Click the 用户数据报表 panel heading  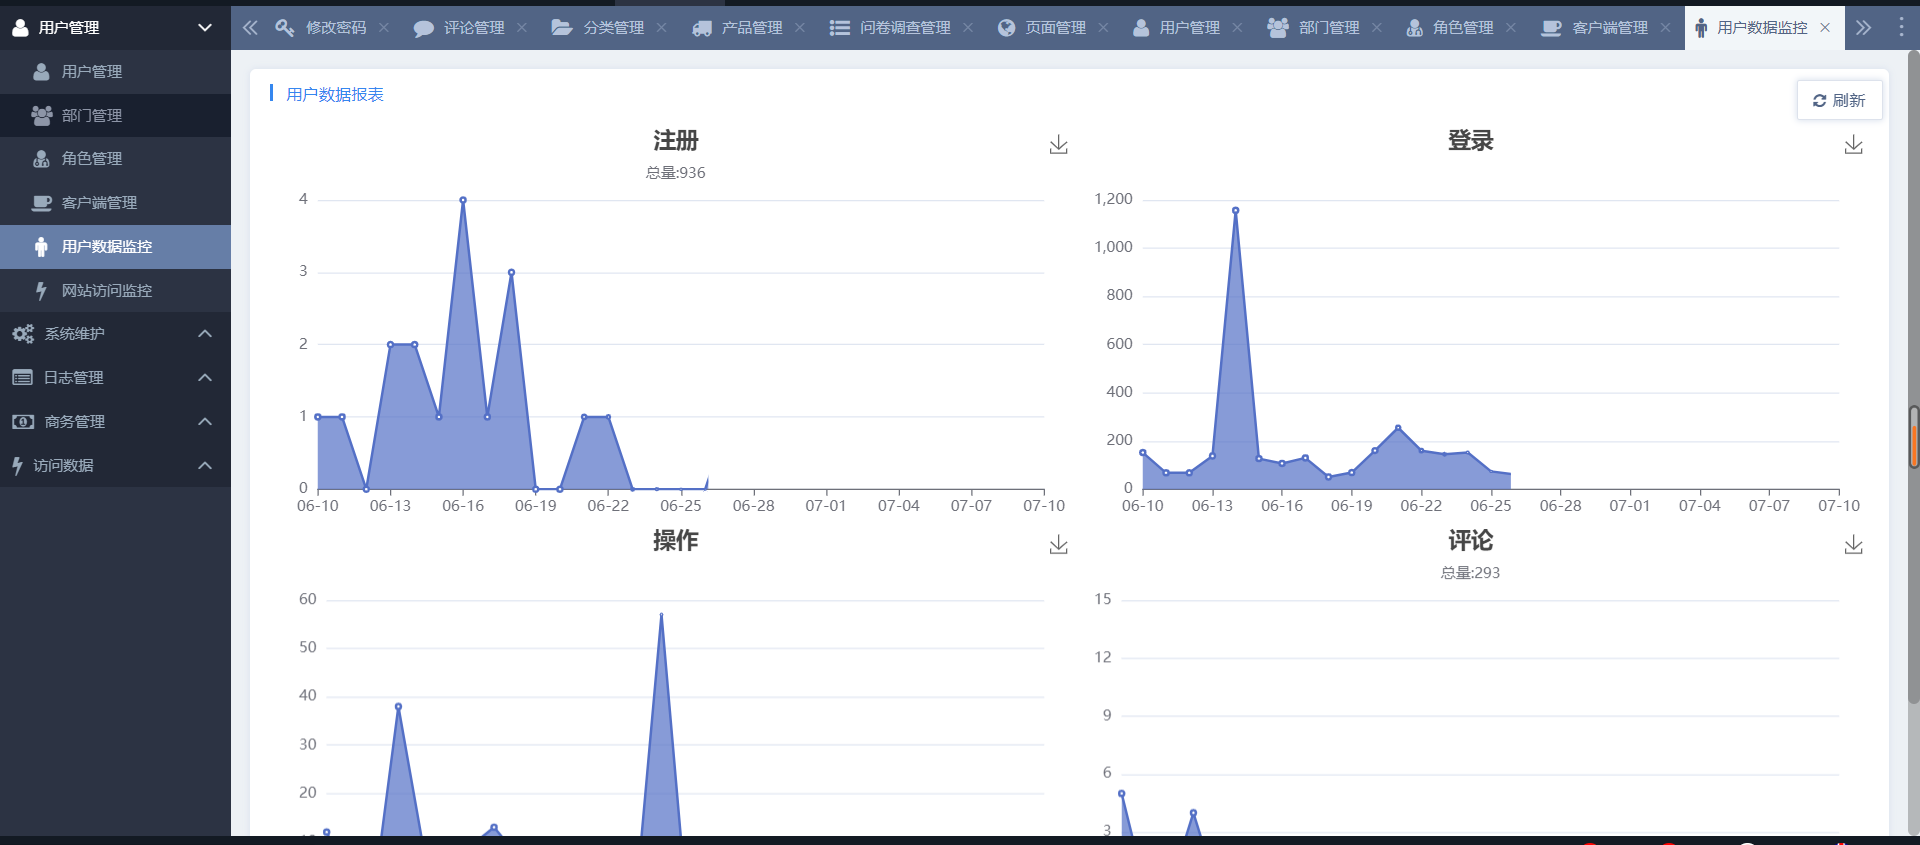tap(335, 94)
